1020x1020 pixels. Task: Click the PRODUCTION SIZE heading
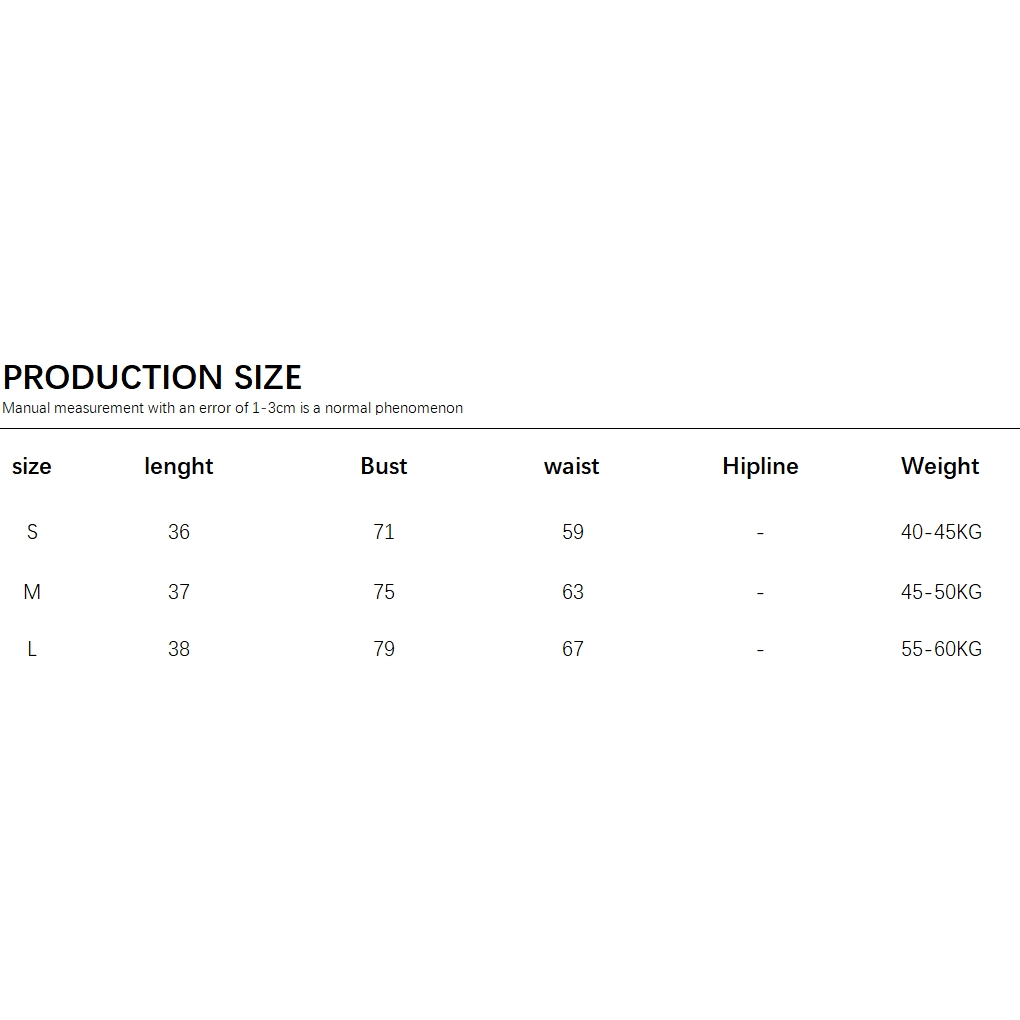152,377
